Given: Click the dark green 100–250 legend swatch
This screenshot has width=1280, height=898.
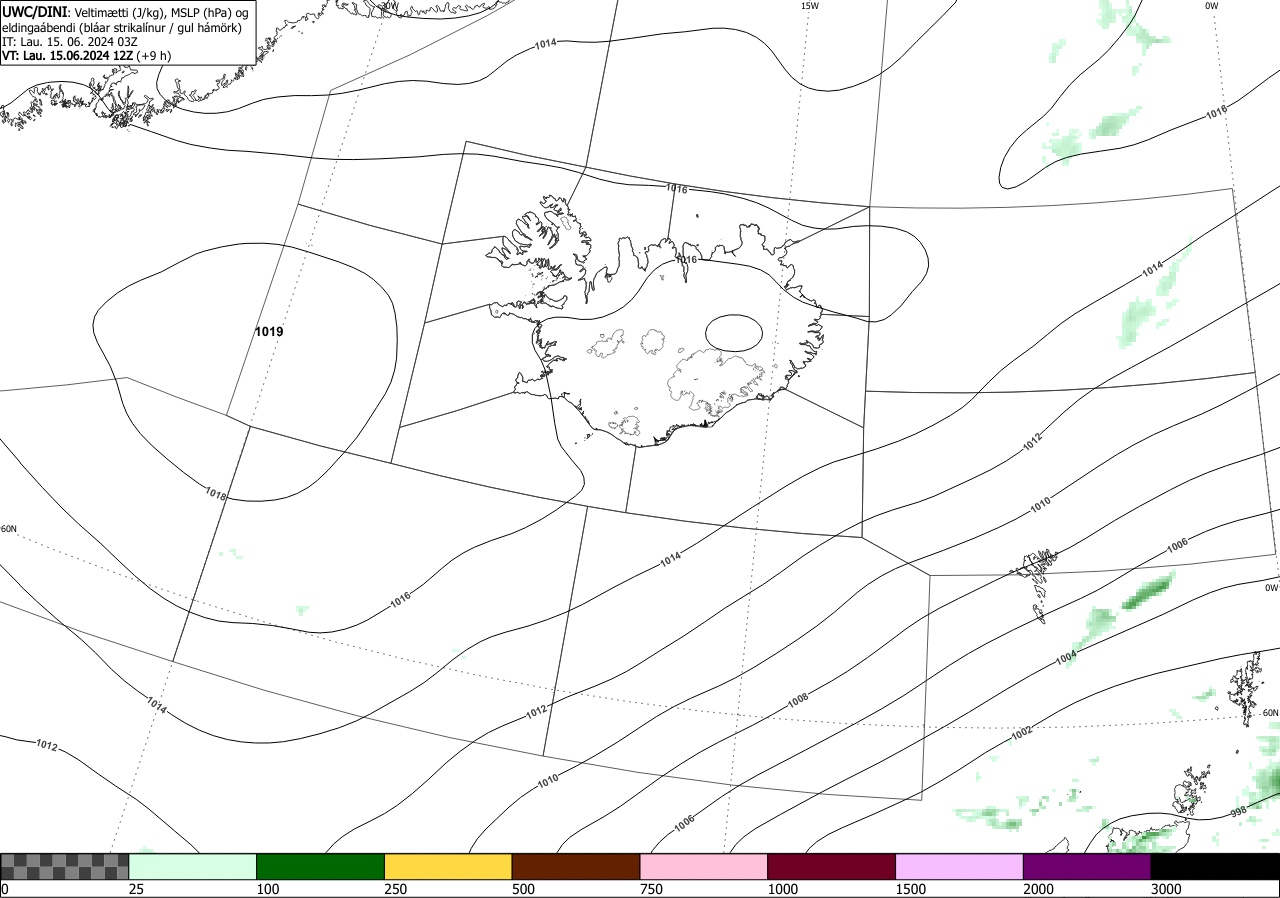Looking at the screenshot, I should [x=321, y=866].
